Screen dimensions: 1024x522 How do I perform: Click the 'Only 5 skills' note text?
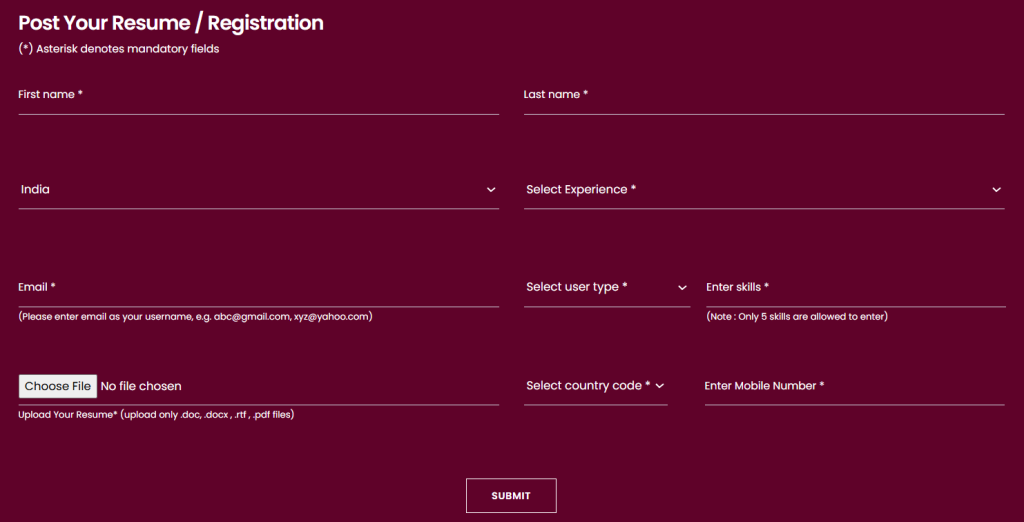pos(797,317)
